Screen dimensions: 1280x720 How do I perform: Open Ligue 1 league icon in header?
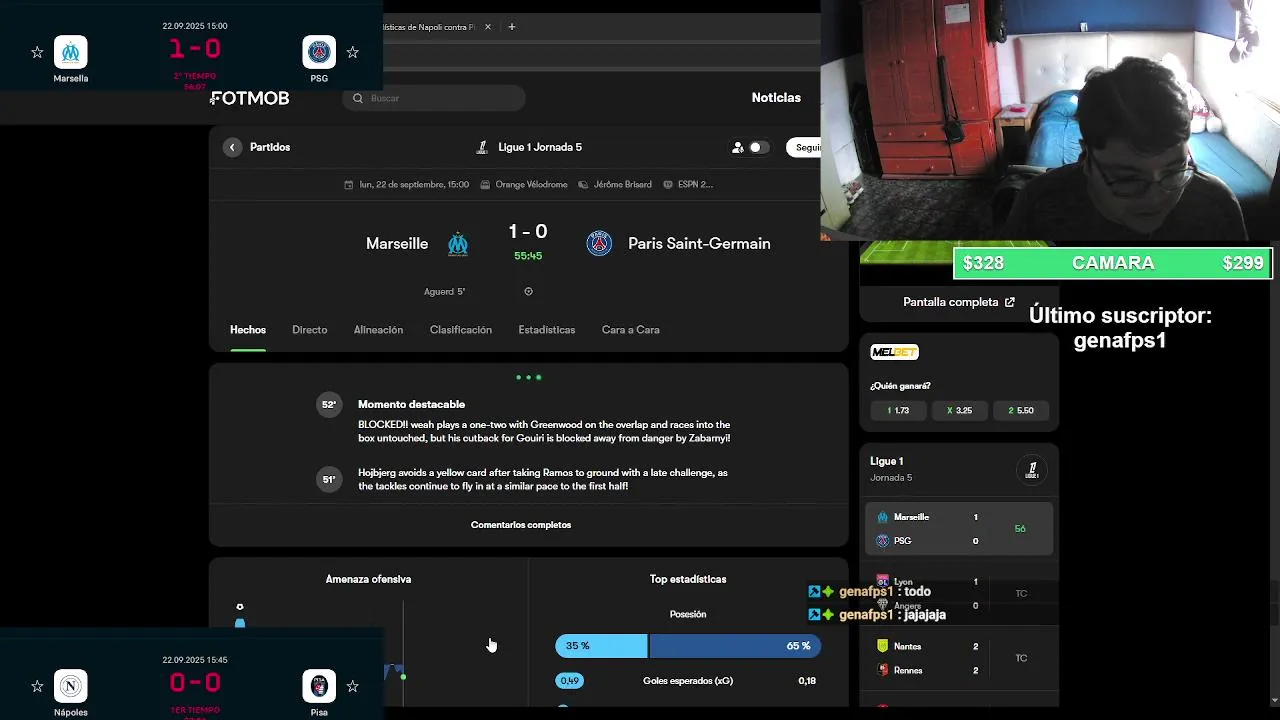click(x=482, y=147)
